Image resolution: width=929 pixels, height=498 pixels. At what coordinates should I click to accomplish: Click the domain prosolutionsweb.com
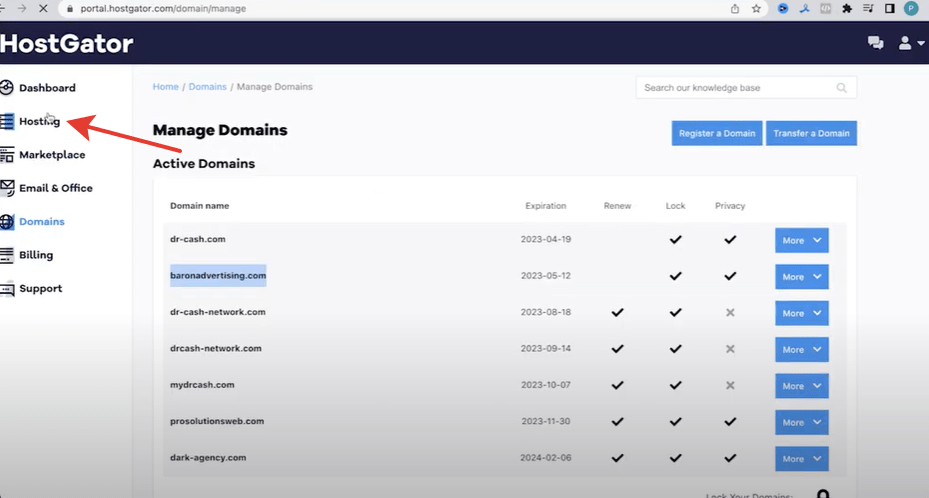tap(217, 421)
